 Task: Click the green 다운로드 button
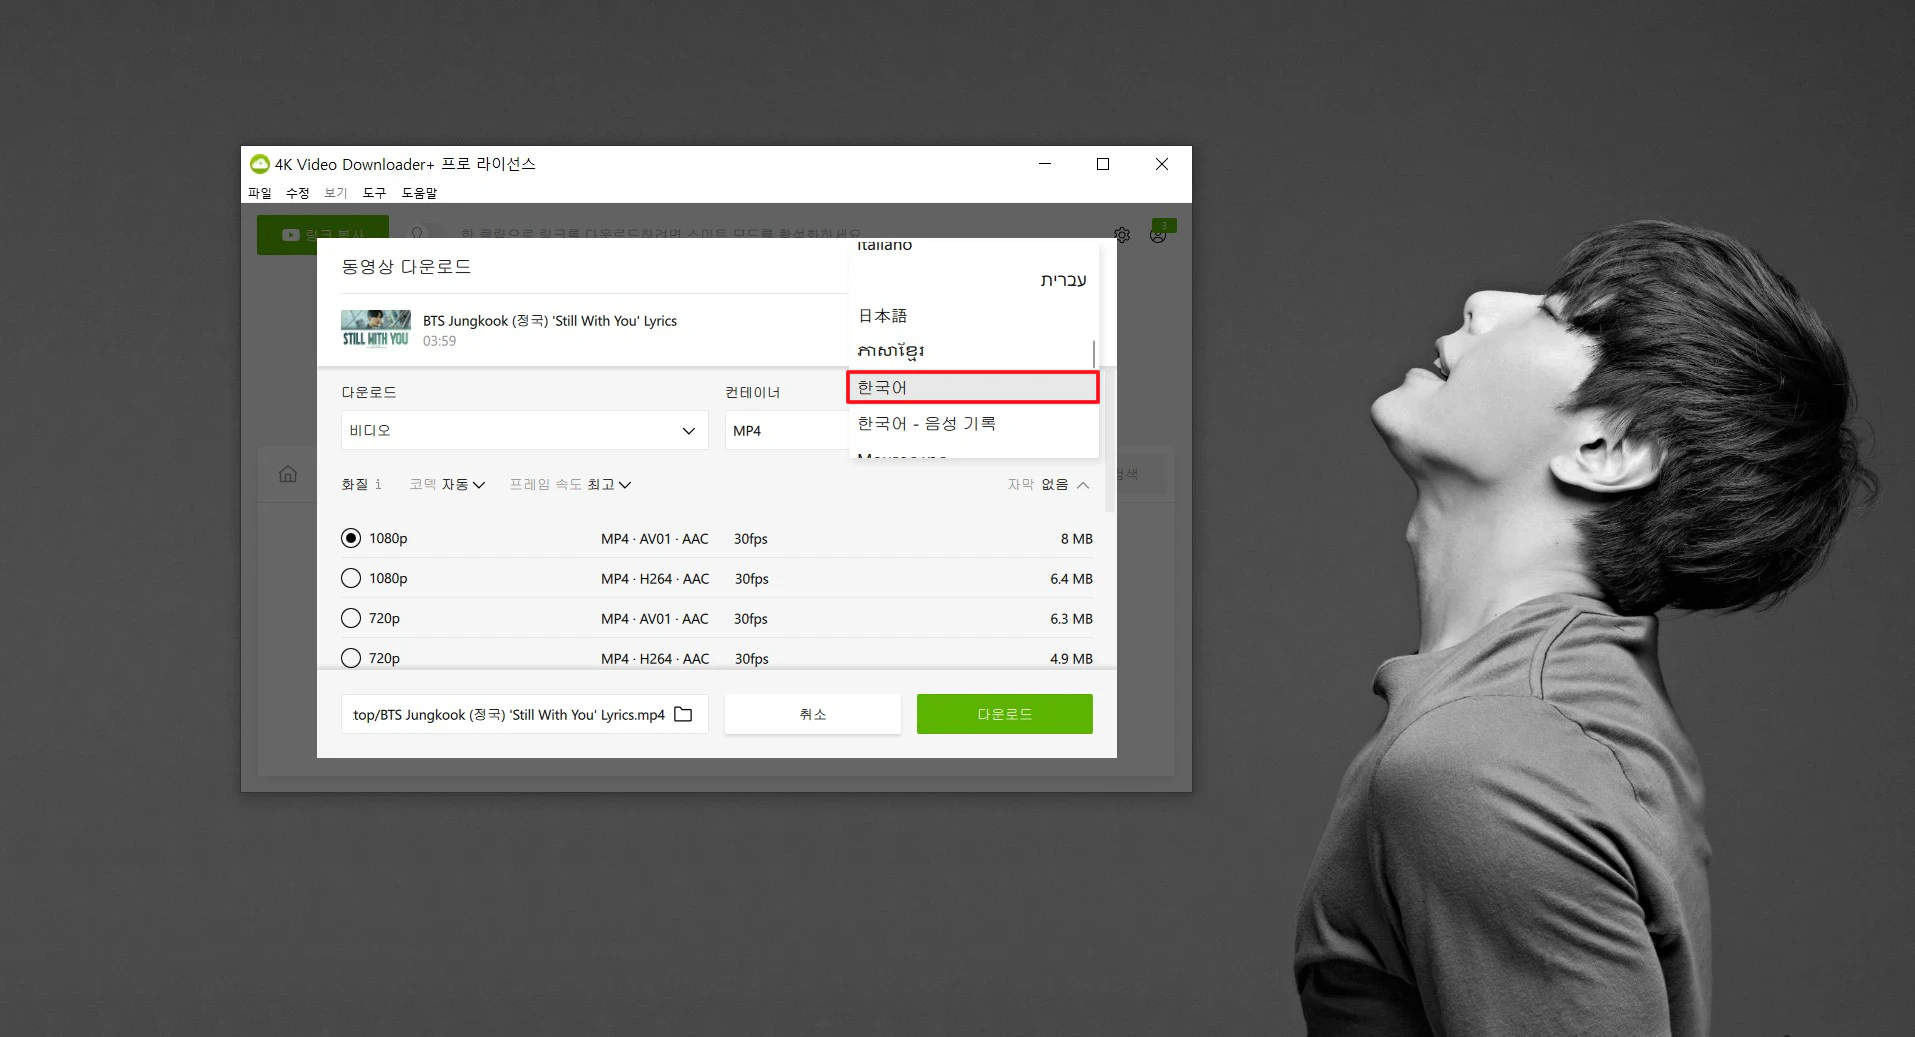pyautogui.click(x=1005, y=714)
